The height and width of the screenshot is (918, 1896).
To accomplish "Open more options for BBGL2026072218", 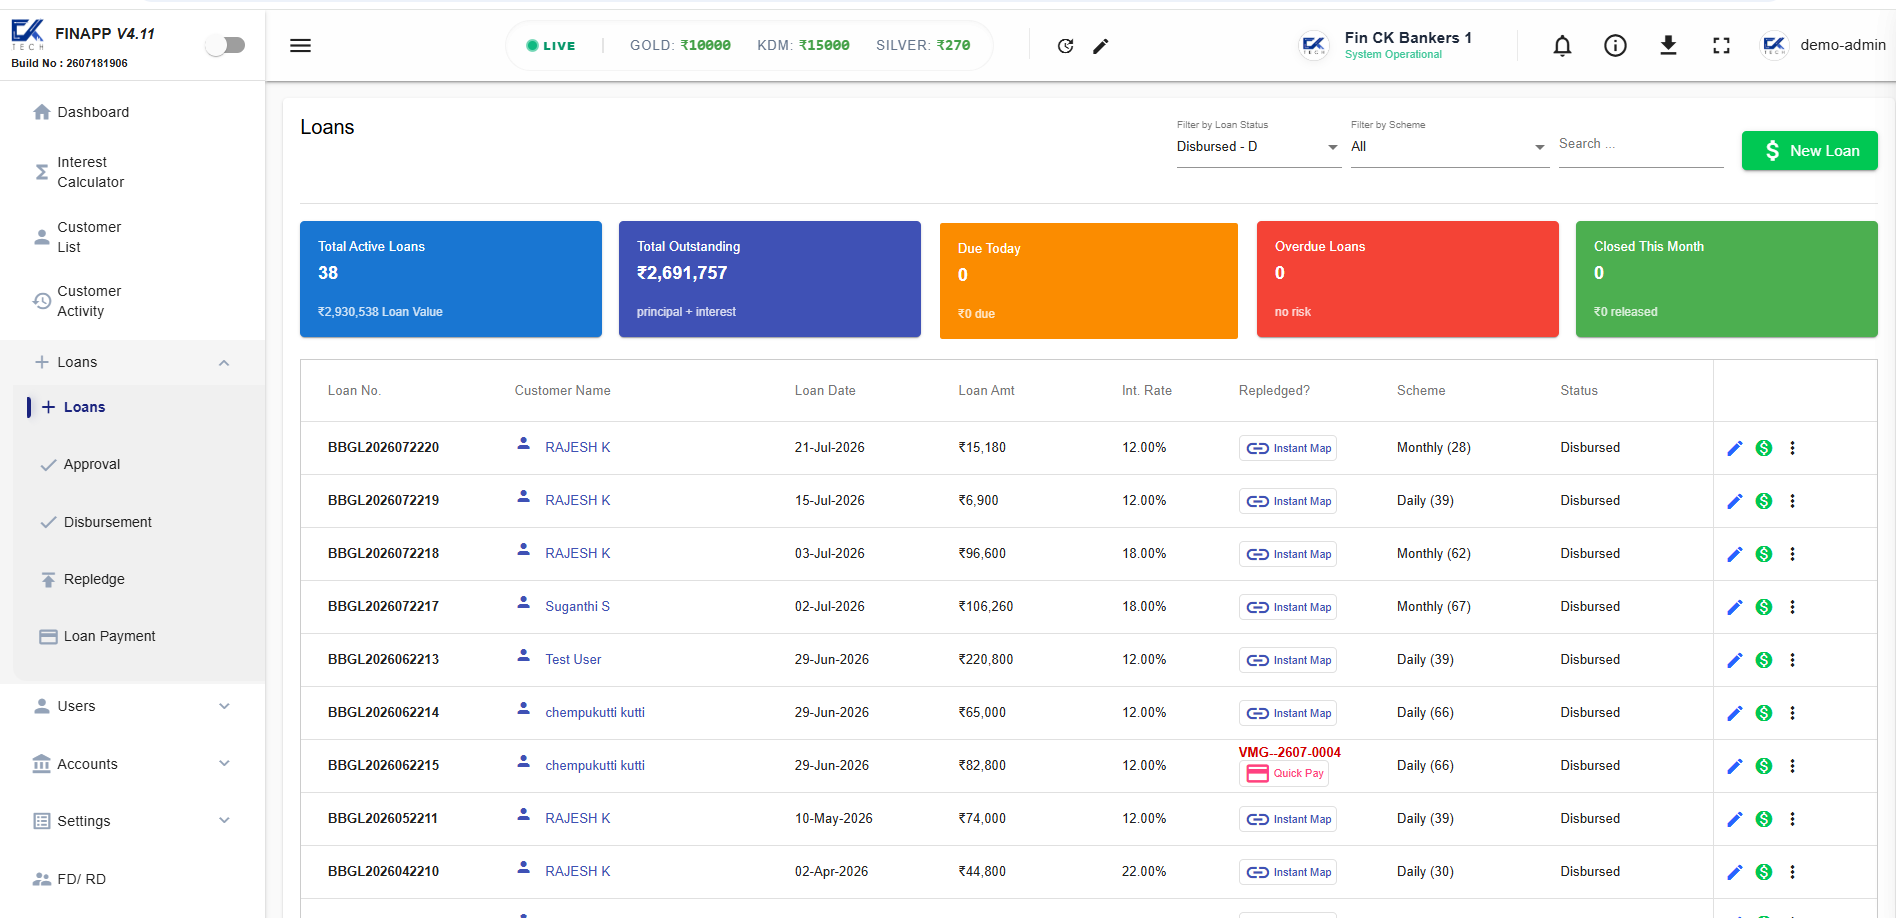I will tap(1792, 554).
